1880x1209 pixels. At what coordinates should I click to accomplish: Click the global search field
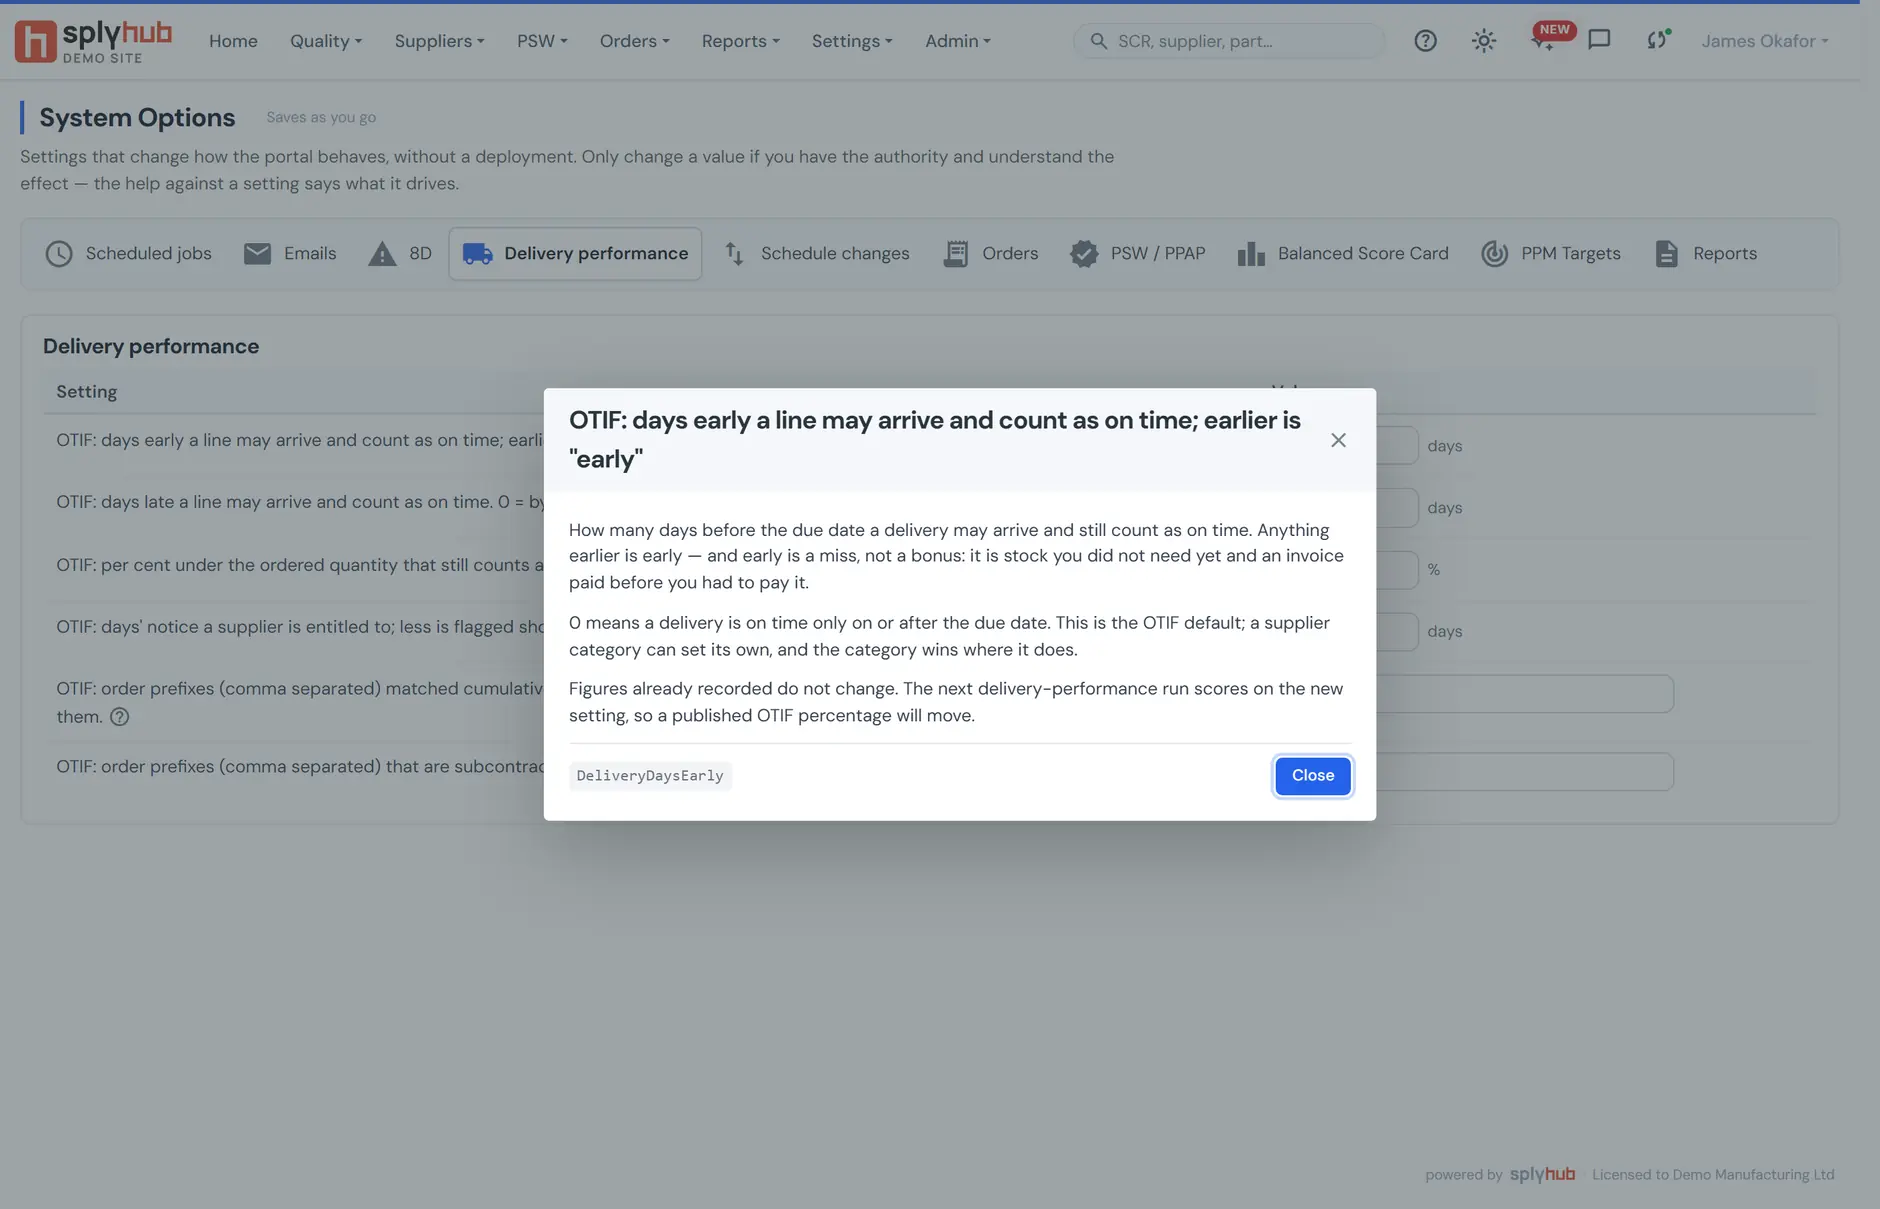(1229, 41)
